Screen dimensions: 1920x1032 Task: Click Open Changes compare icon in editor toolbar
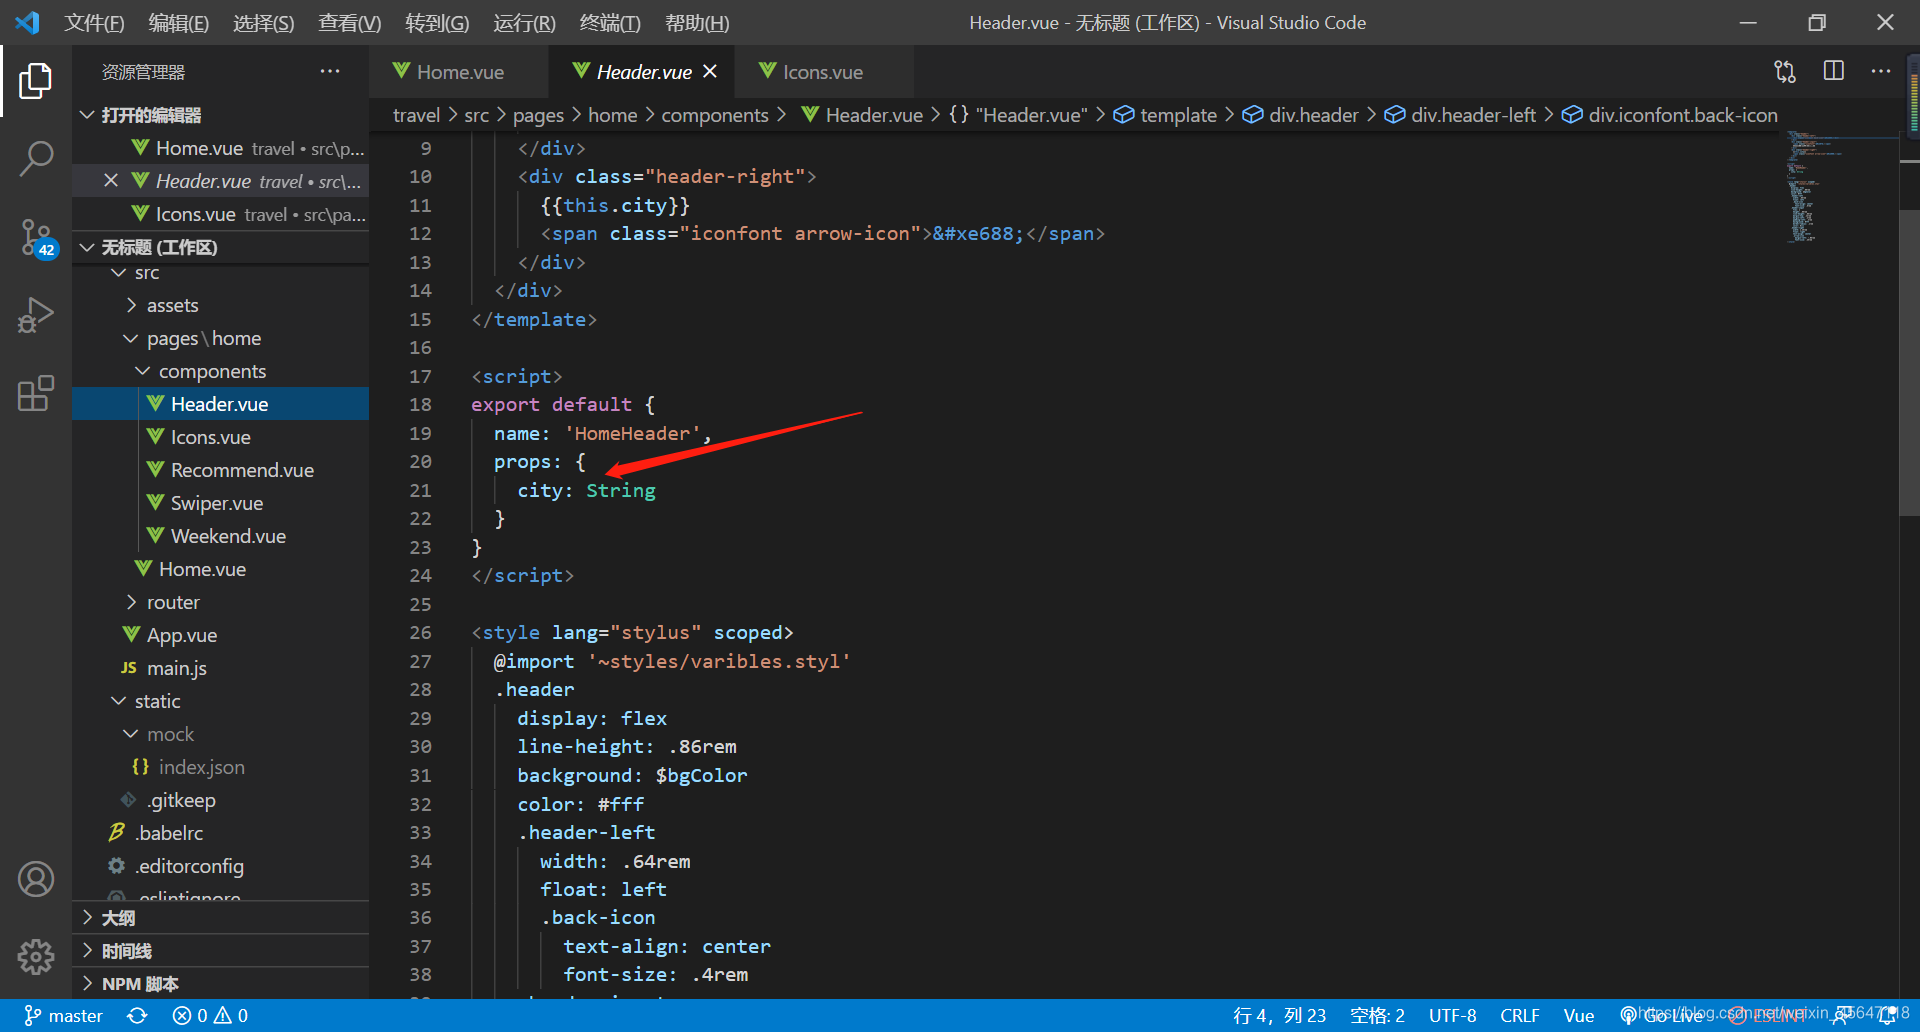(x=1785, y=71)
